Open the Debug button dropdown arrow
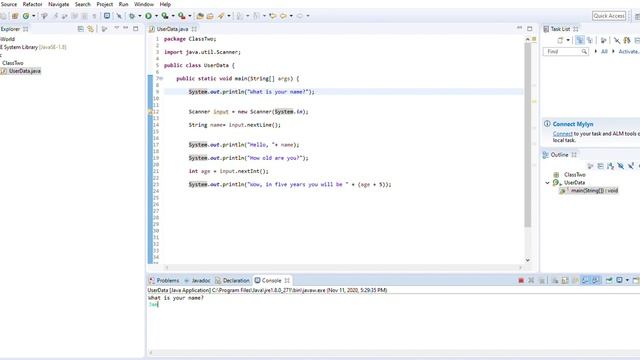 pos(140,16)
